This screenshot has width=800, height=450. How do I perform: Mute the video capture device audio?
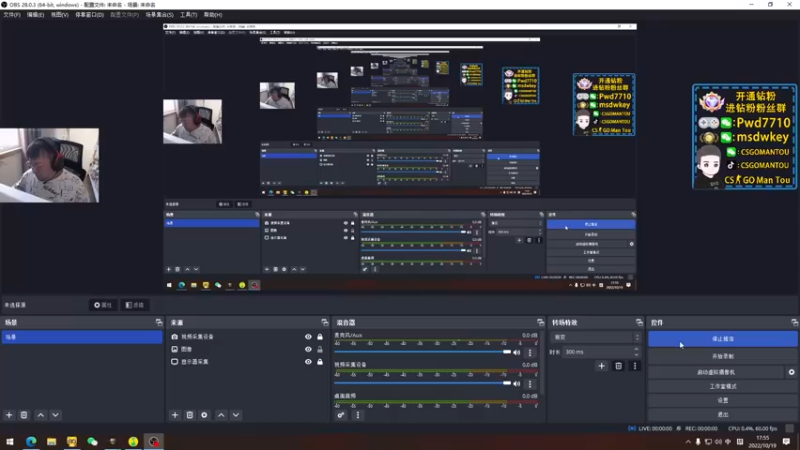pos(517,383)
